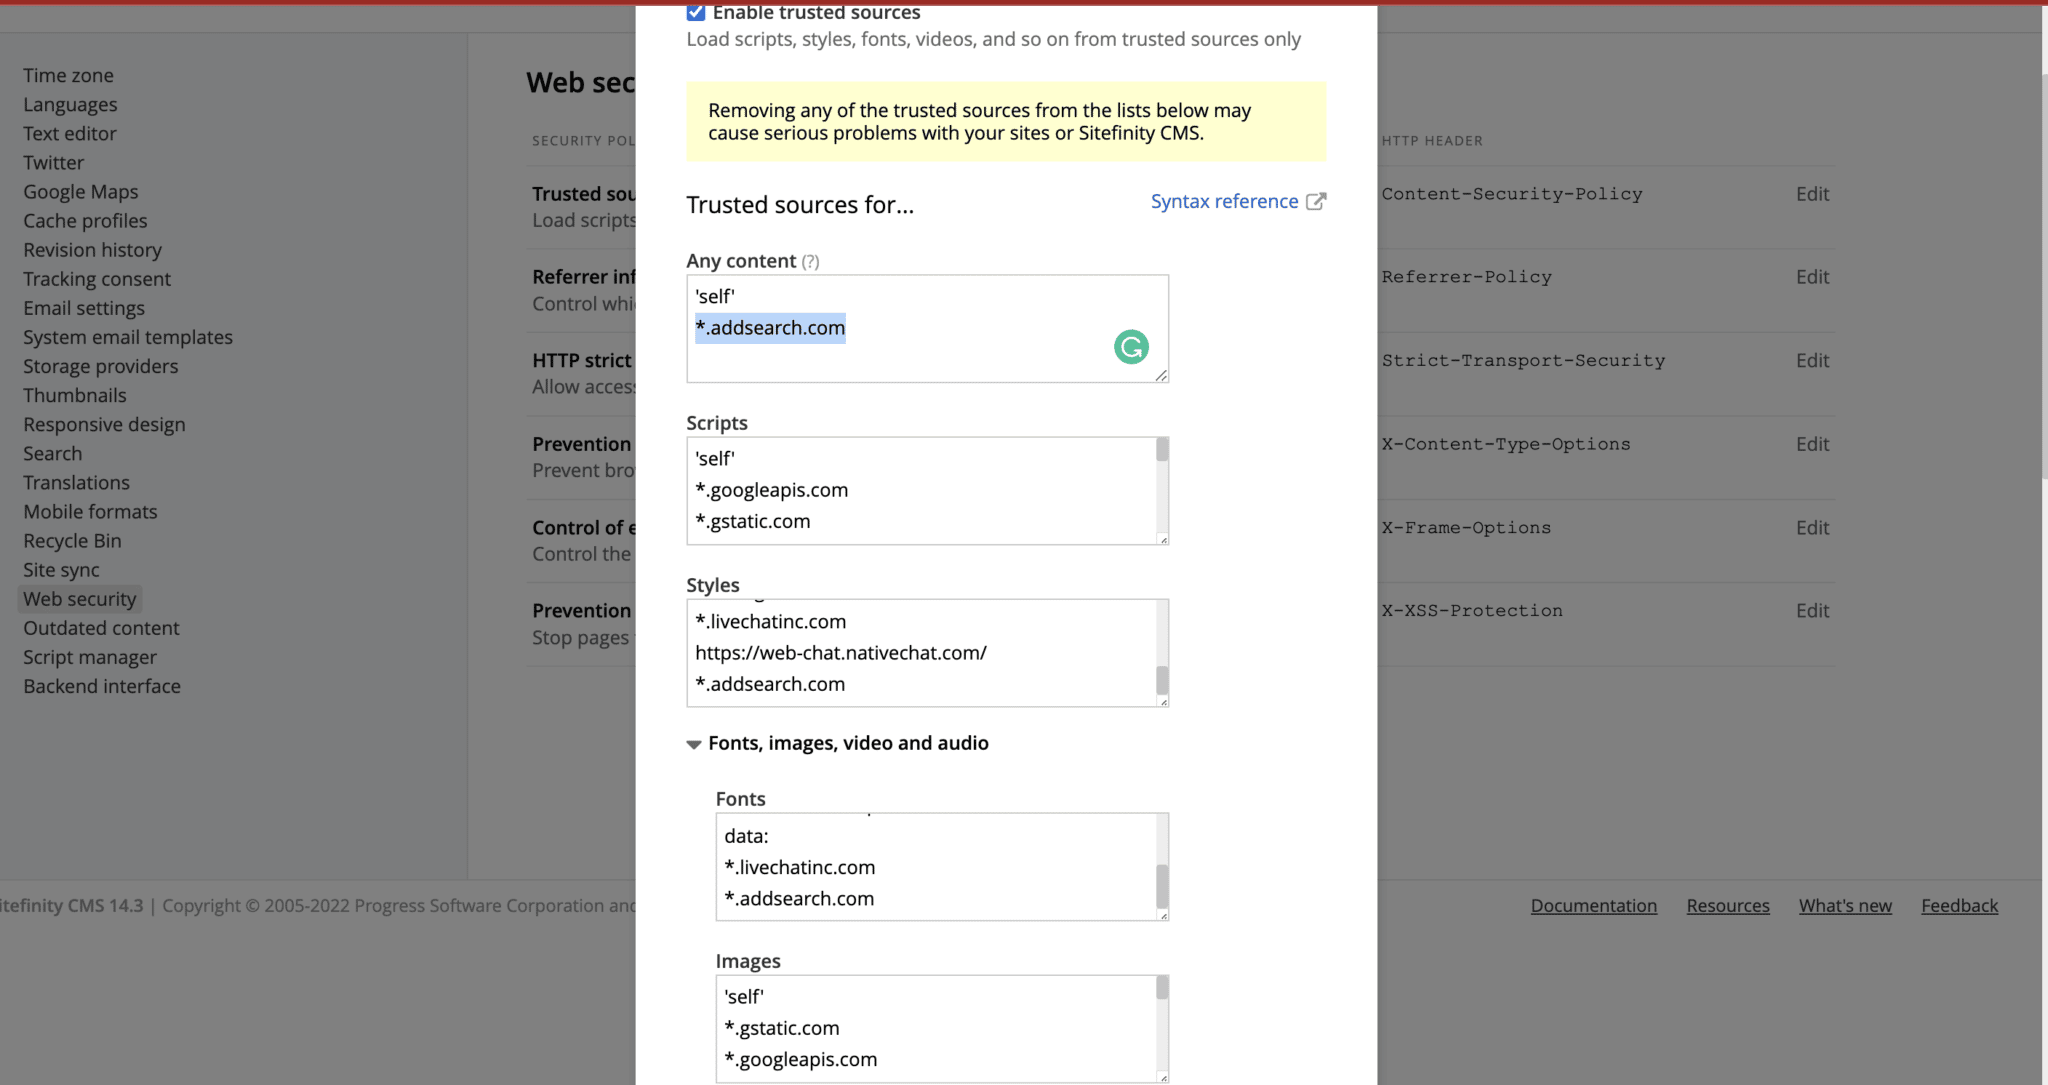Uncheck Enable trusted sources checkbox

[x=696, y=13]
